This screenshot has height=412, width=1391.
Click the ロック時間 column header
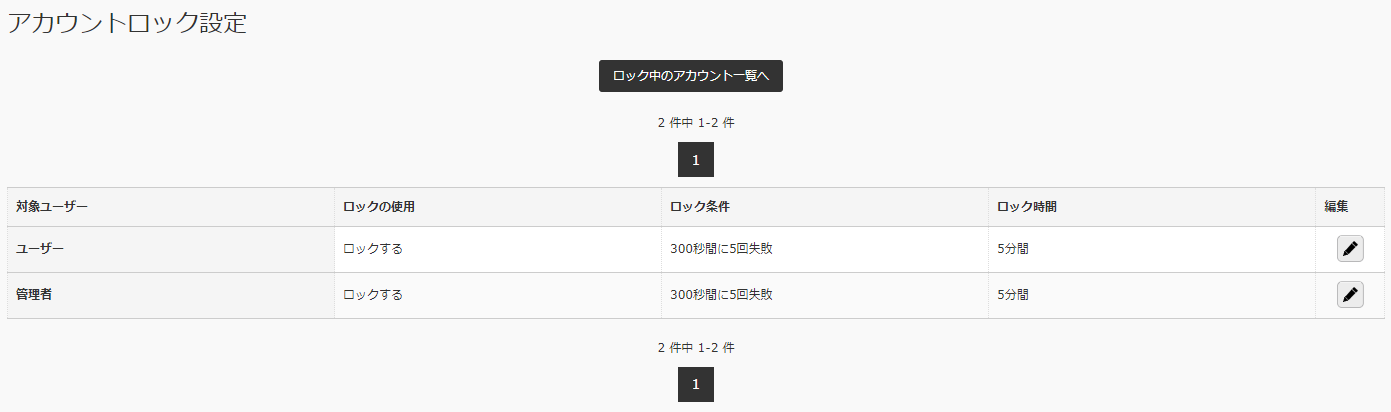tap(1027, 207)
